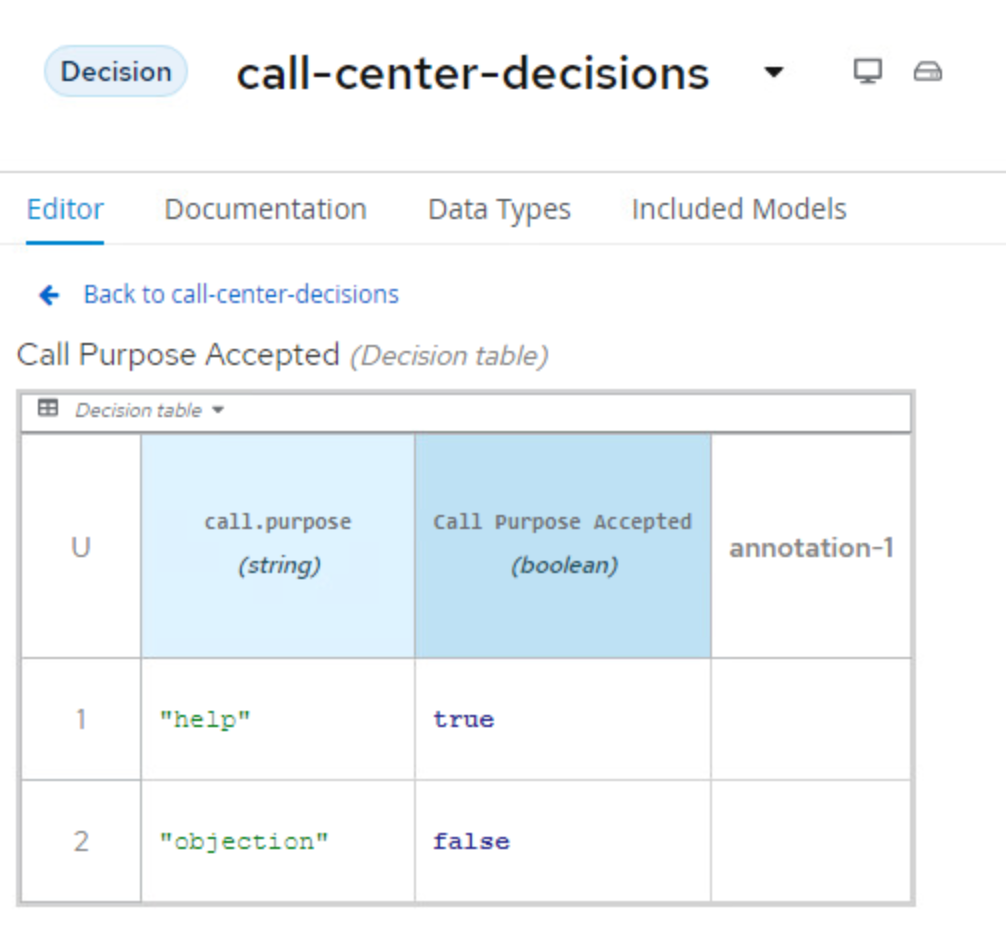
Task: Click the call-center-decisions page title
Action: (x=473, y=73)
